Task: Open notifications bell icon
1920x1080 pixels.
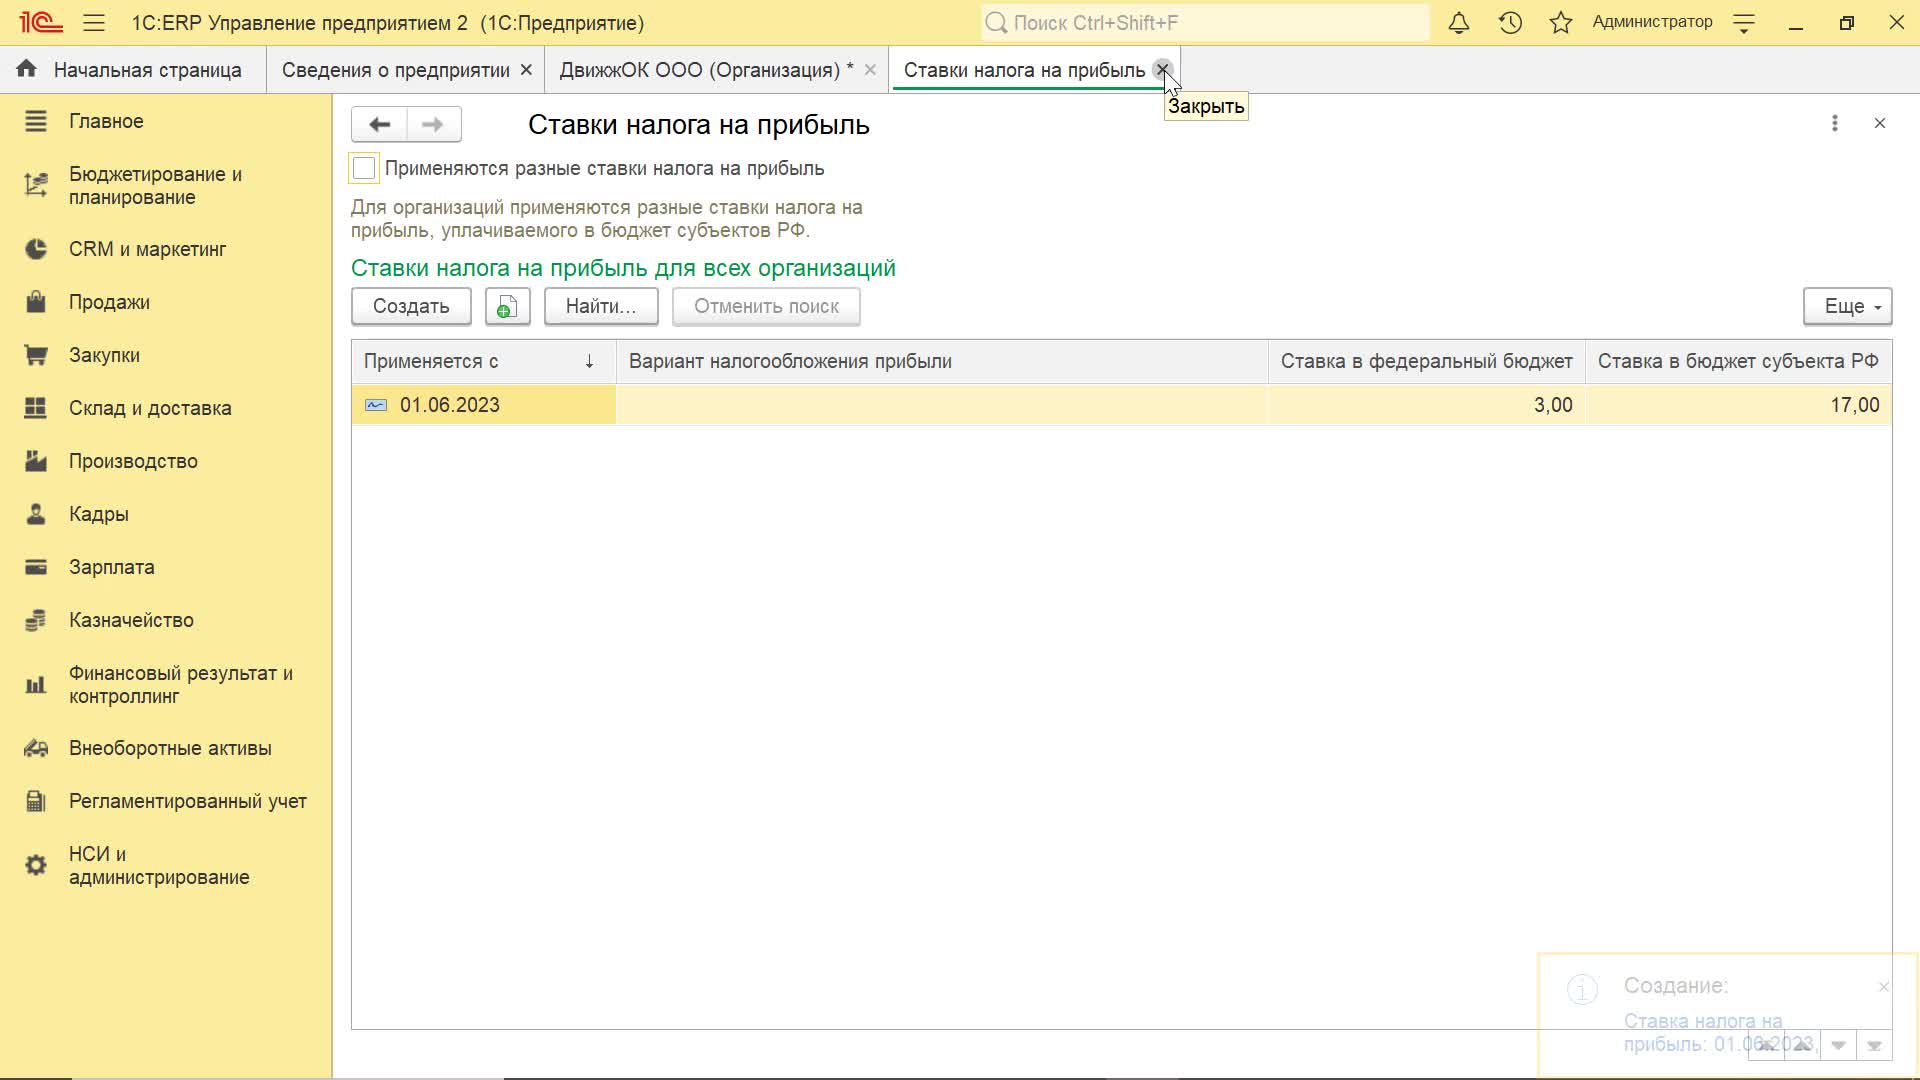Action: click(x=1459, y=22)
